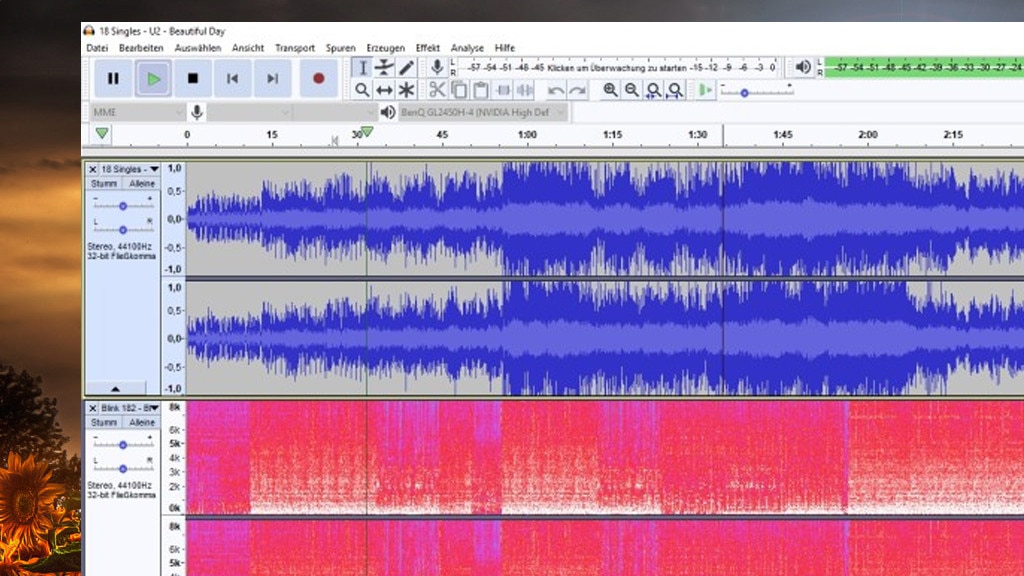1024x576 pixels.
Task: Solo the 18 Singles track with Alleine
Action: 142,184
